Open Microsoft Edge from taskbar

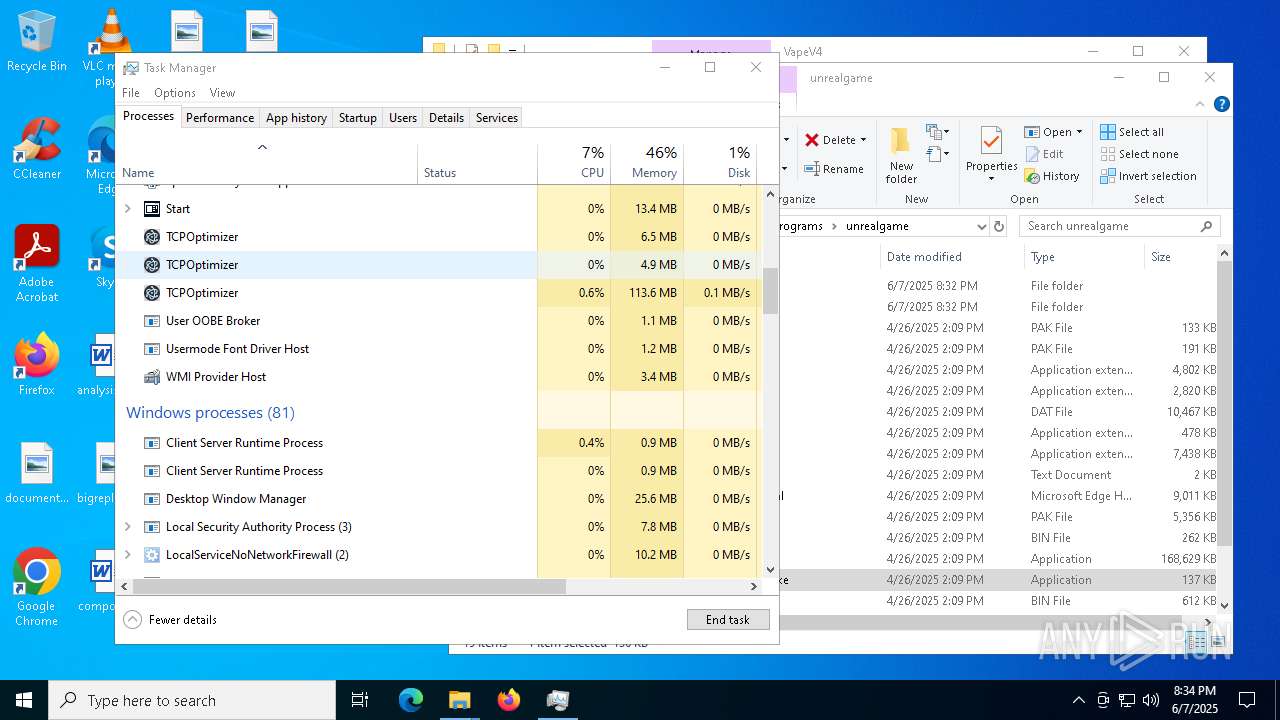click(411, 700)
